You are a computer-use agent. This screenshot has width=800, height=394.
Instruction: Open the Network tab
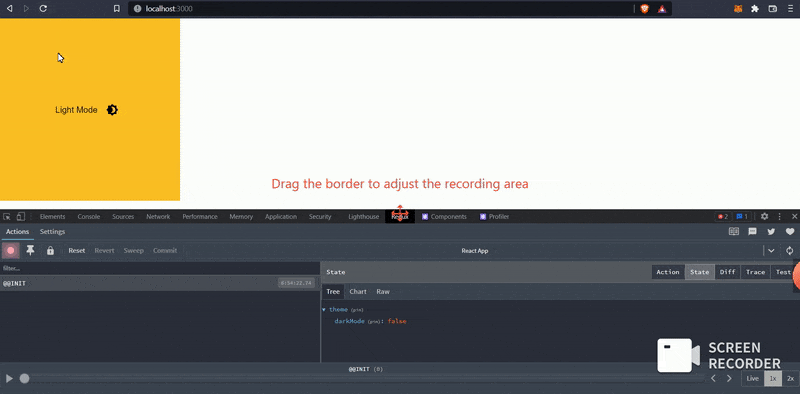point(158,216)
